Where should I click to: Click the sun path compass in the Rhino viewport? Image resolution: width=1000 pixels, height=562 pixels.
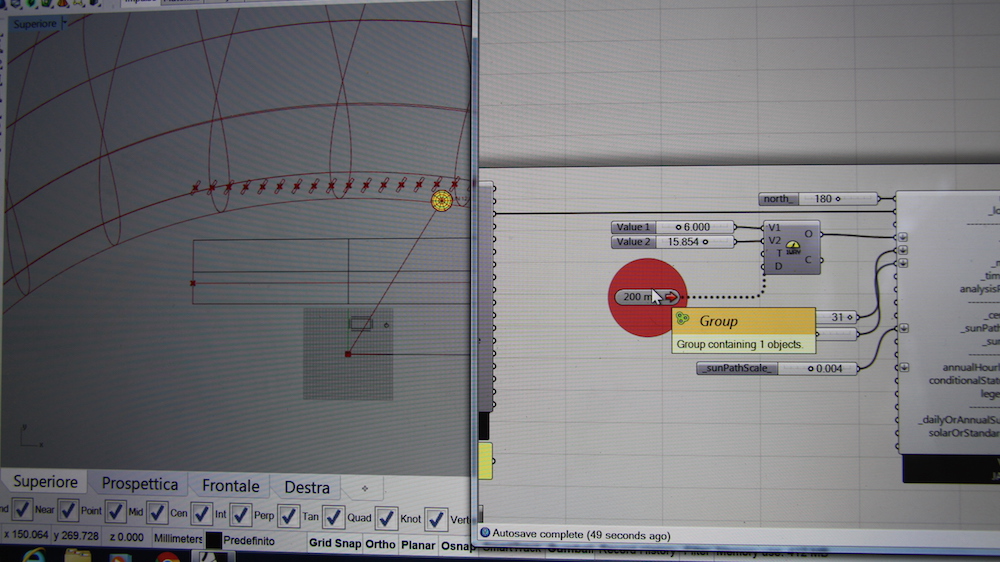[441, 201]
